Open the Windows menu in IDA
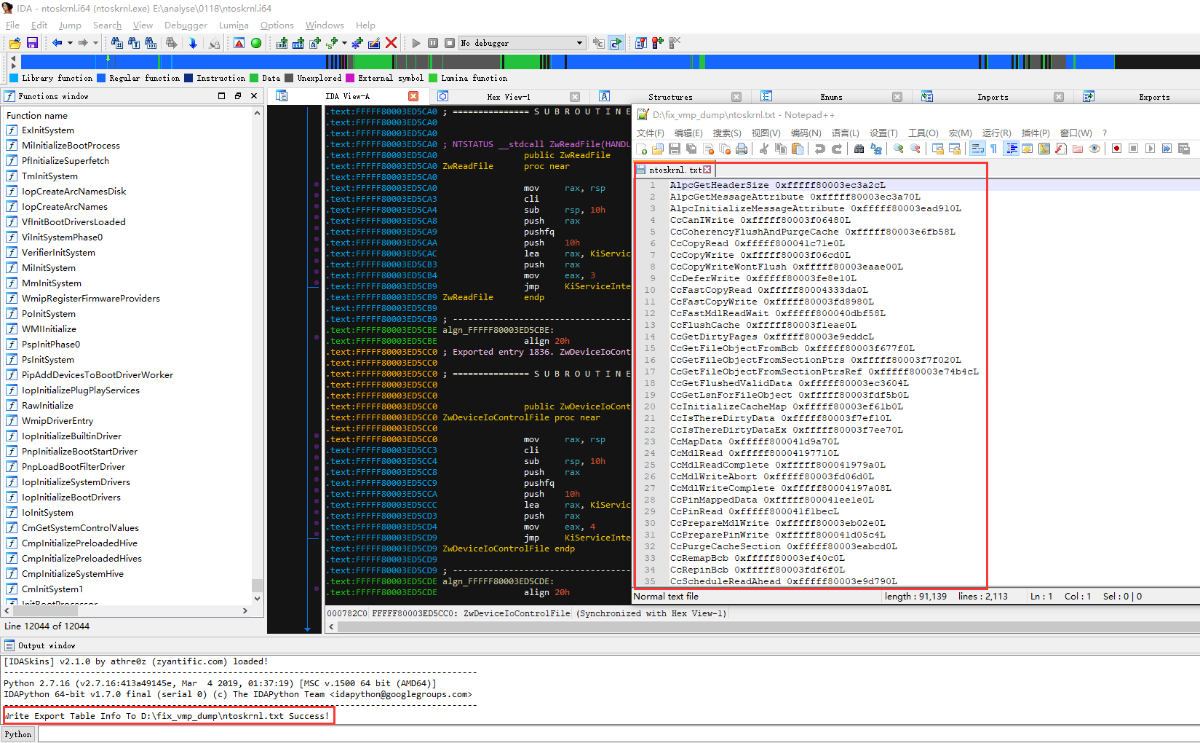 (x=324, y=25)
